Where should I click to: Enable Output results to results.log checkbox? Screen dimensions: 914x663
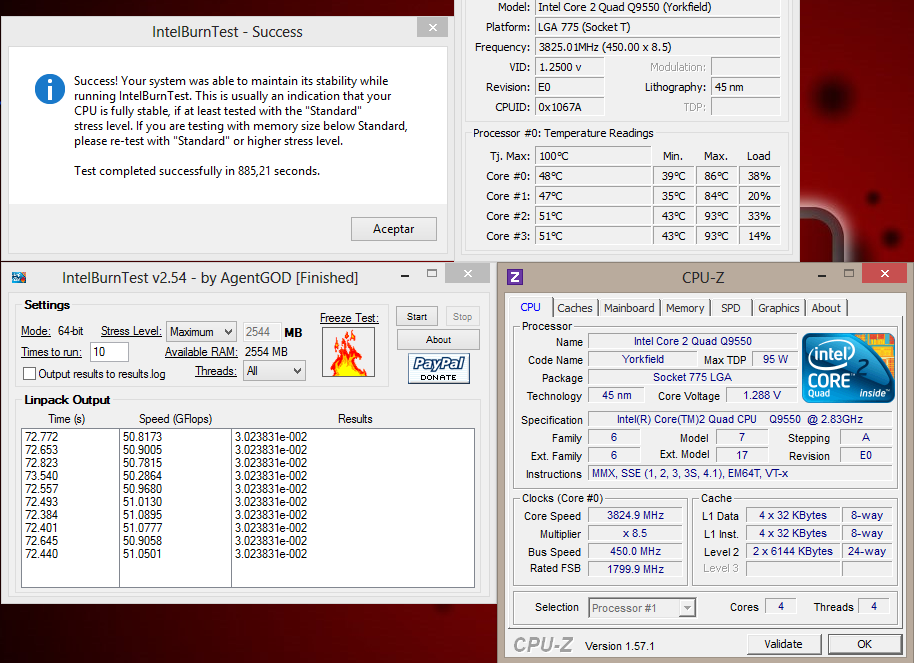(30, 374)
